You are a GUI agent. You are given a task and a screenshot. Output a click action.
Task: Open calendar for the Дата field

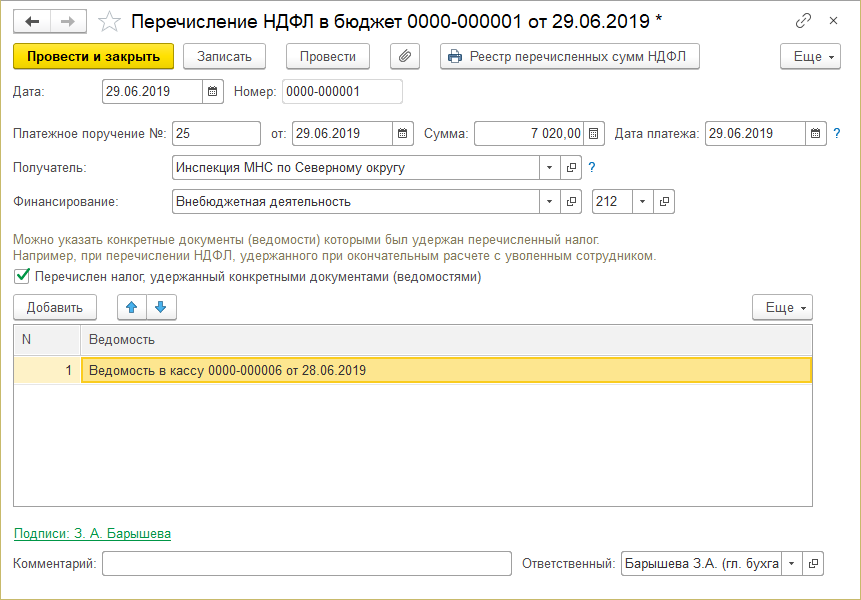tap(212, 92)
